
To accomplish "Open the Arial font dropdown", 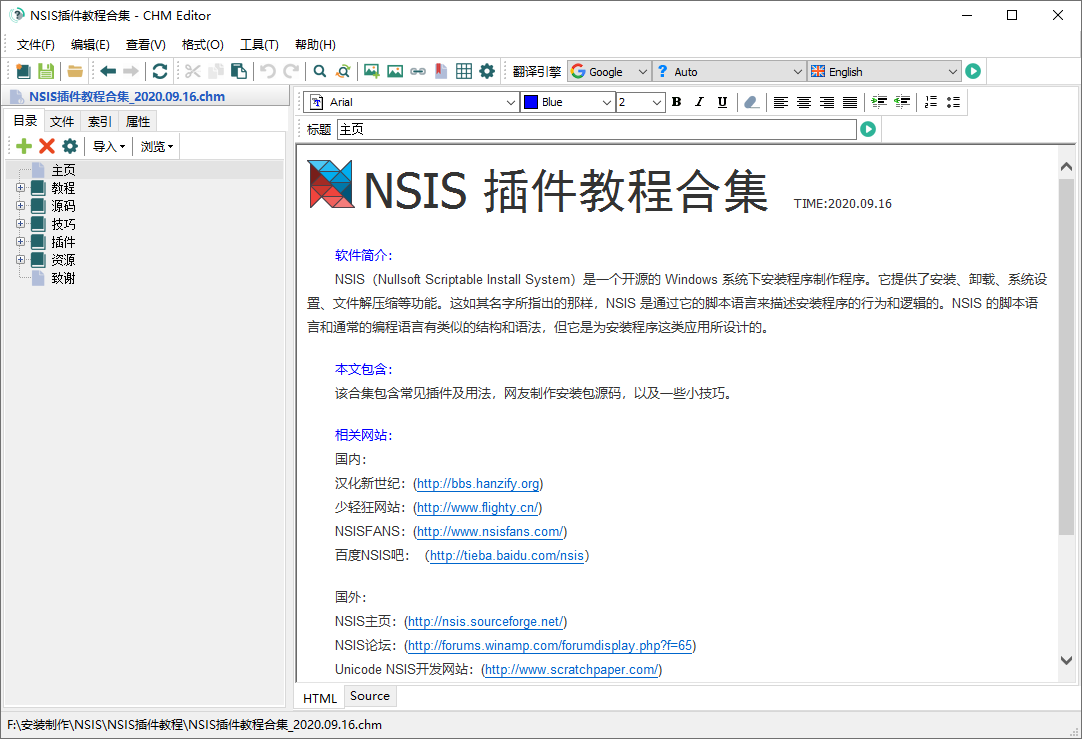I will coord(411,102).
